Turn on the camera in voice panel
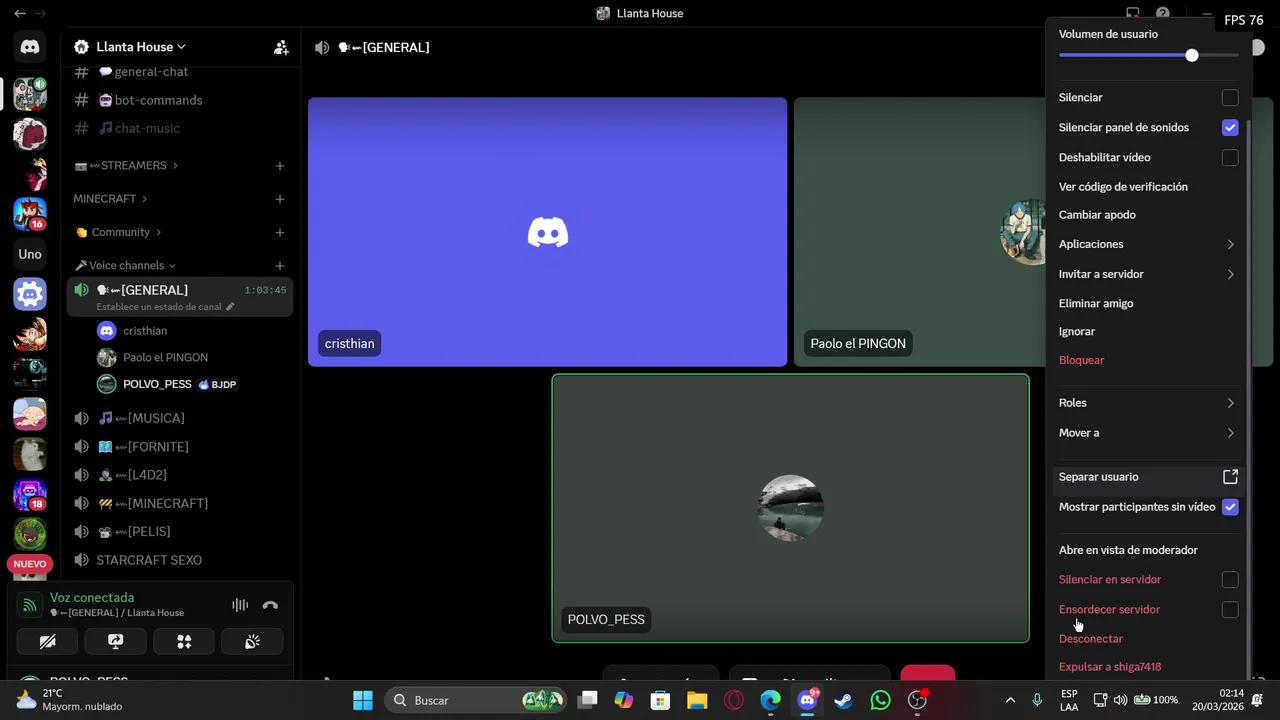The image size is (1280, 720). coord(47,641)
